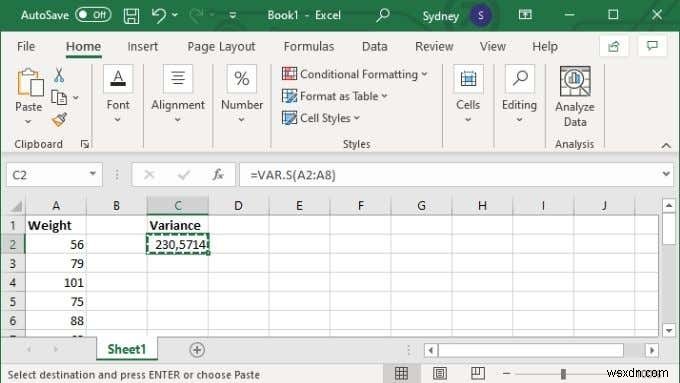Image resolution: width=680 pixels, height=383 pixels.
Task: Click the Analyze Data icon
Action: tap(575, 81)
